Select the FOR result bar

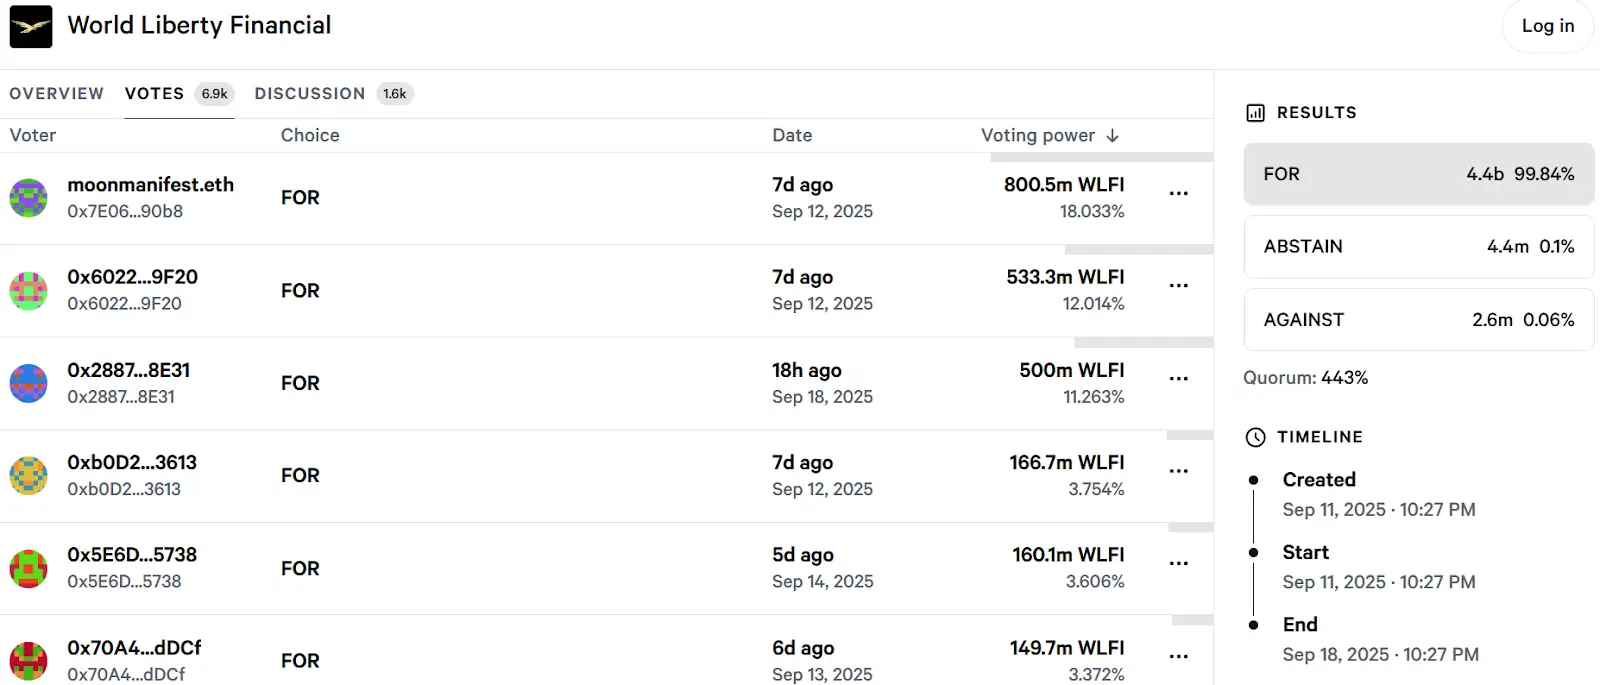[x=1418, y=174]
